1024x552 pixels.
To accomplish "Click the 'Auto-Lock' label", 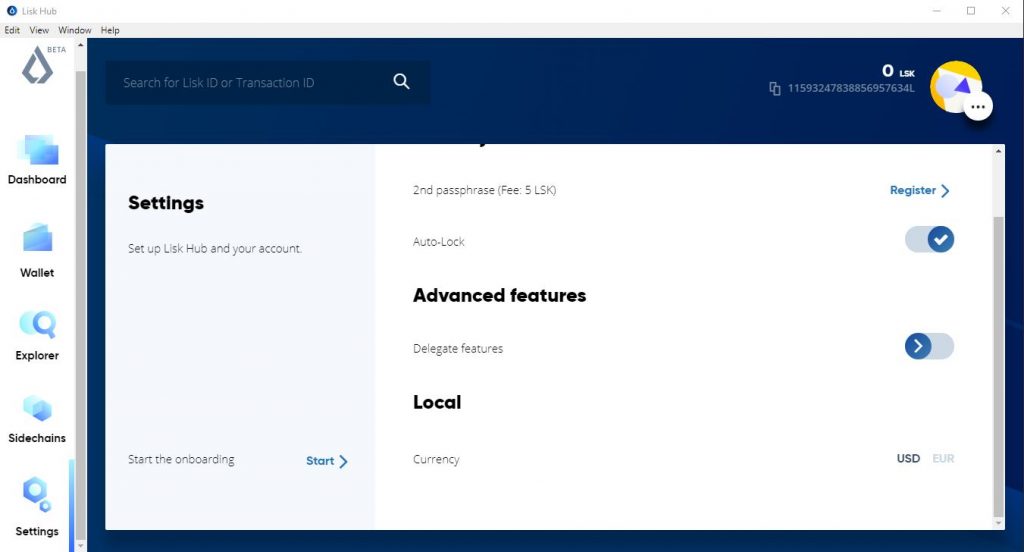I will (x=438, y=242).
